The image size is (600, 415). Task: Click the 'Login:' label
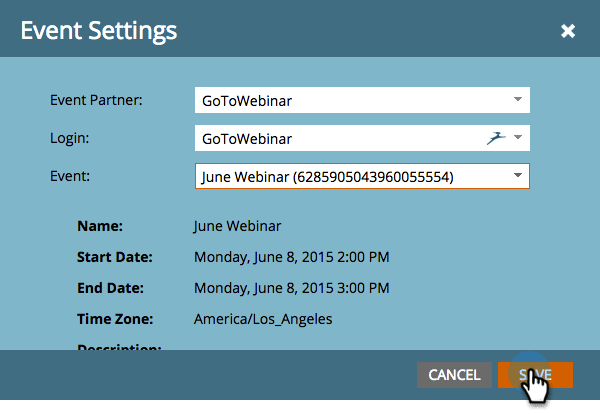click(69, 138)
